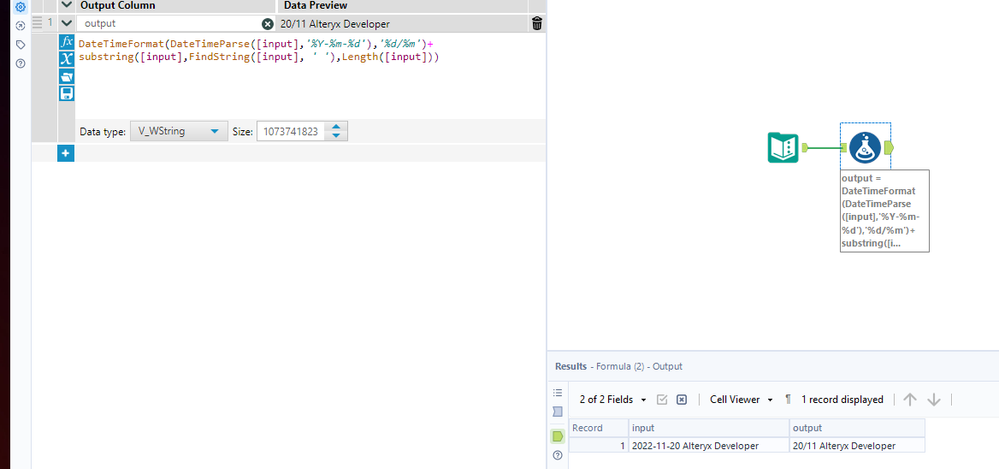Open the Annotation tag icon in sidebar
999x469 pixels.
20,45
